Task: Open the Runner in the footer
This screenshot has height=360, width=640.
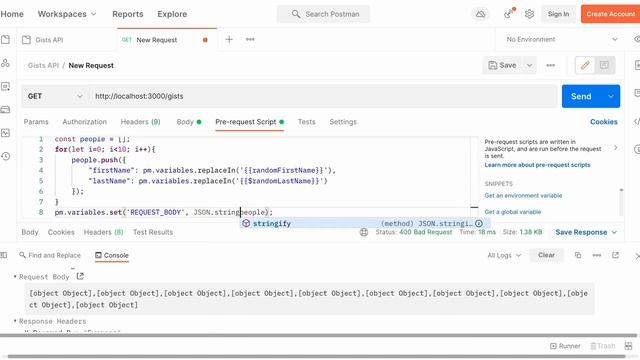Action: click(x=565, y=346)
